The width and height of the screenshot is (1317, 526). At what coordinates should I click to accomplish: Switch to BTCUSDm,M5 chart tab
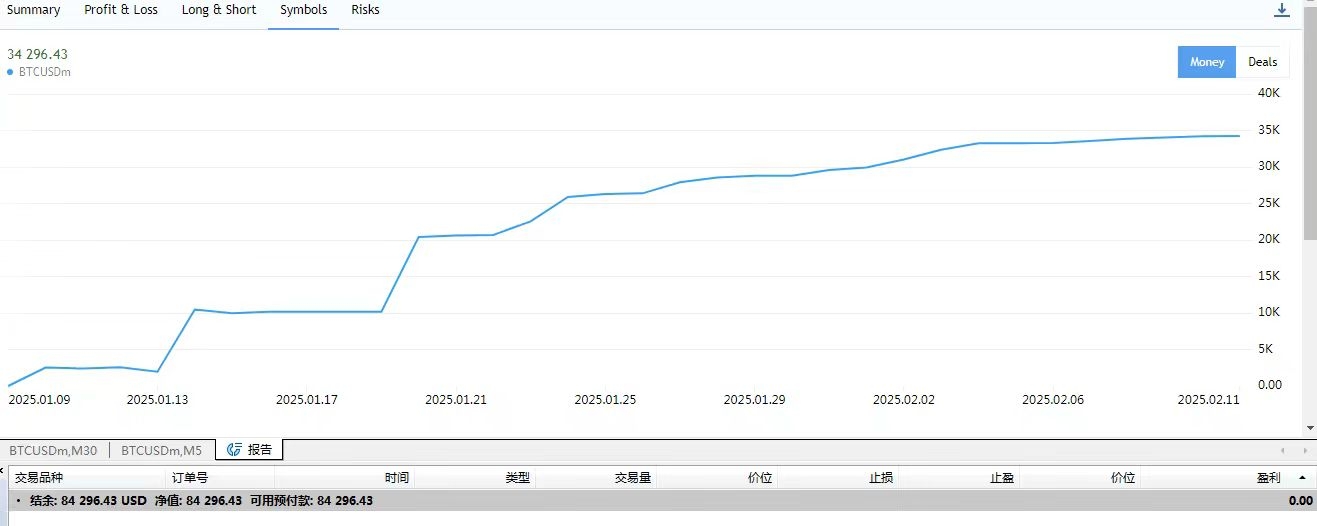pos(161,450)
